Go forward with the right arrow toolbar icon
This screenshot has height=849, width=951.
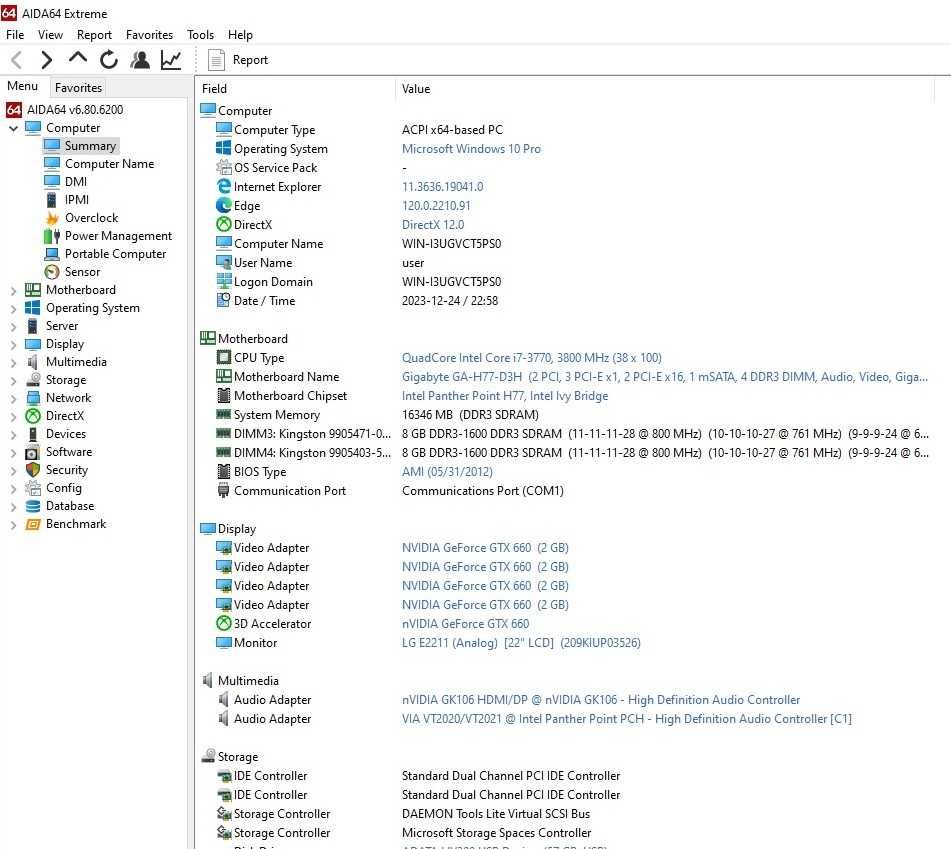(x=46, y=59)
